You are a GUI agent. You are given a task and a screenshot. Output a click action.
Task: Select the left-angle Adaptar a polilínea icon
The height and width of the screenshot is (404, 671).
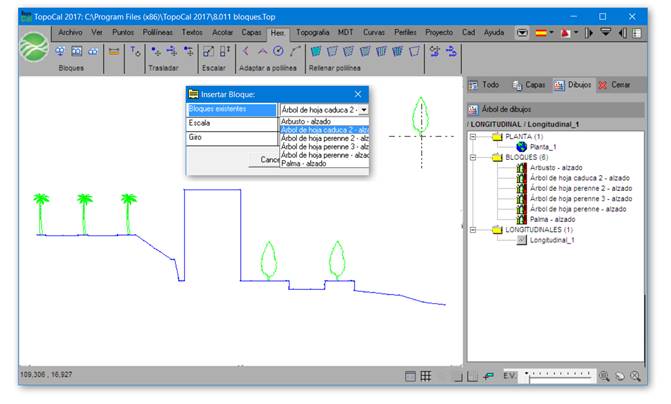click(246, 51)
